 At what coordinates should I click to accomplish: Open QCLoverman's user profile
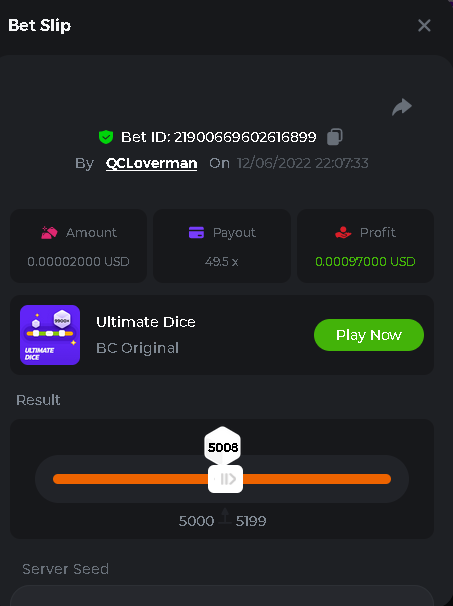click(x=152, y=163)
